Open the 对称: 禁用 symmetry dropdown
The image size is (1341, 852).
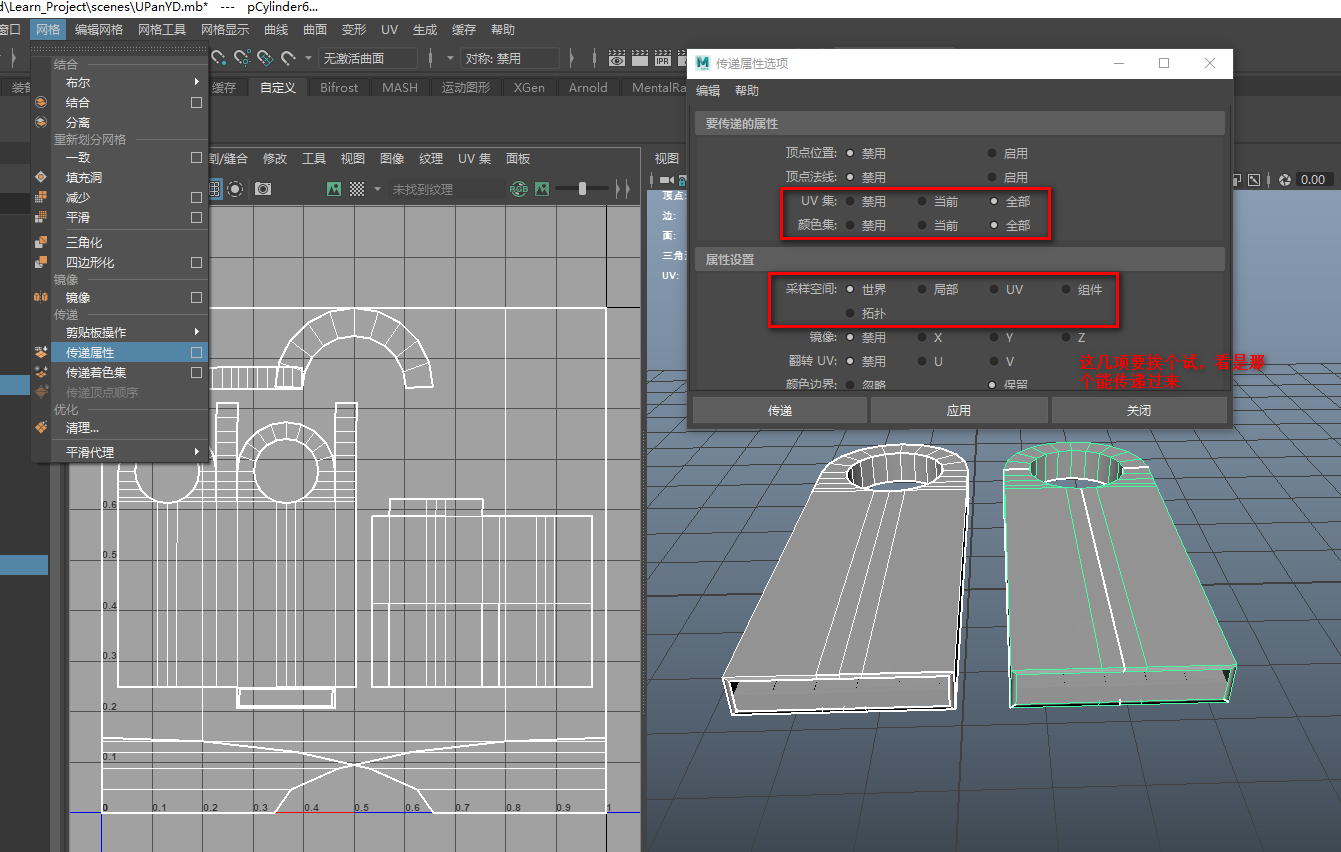coord(510,59)
